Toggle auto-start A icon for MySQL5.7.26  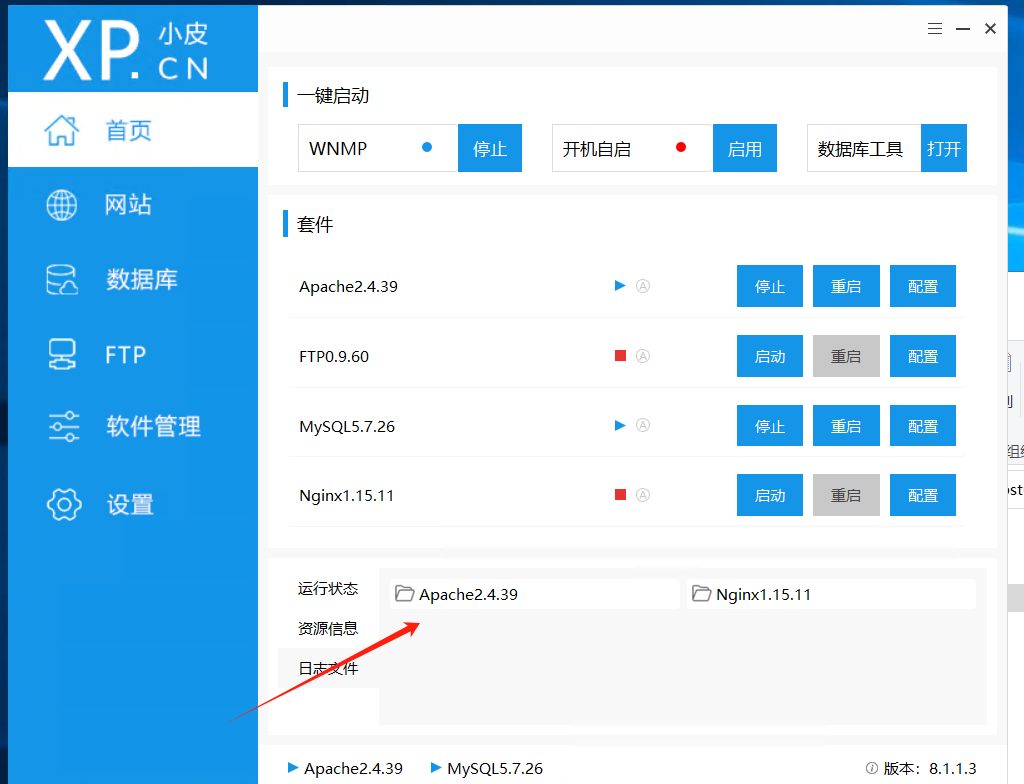[643, 425]
